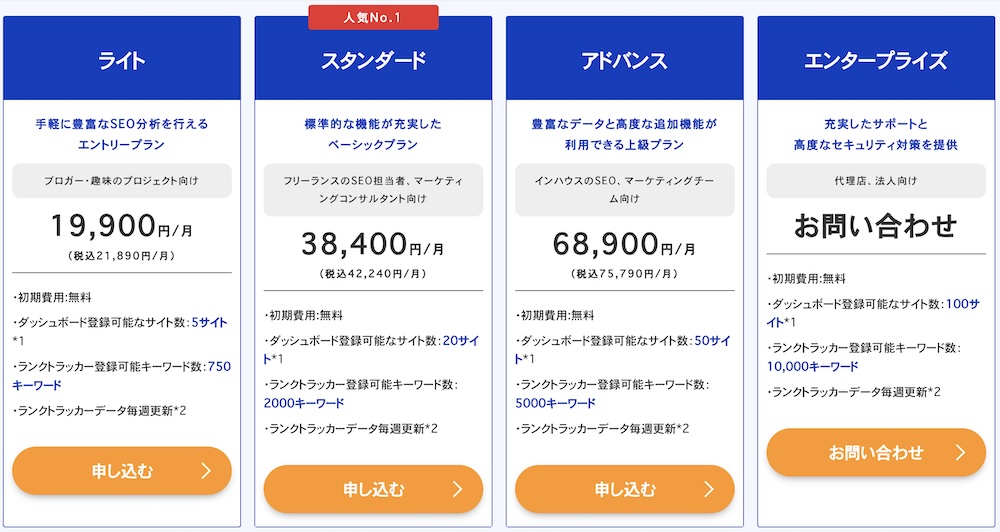Click the 19,900円/月 price text
1000x532 pixels.
pyautogui.click(x=122, y=226)
